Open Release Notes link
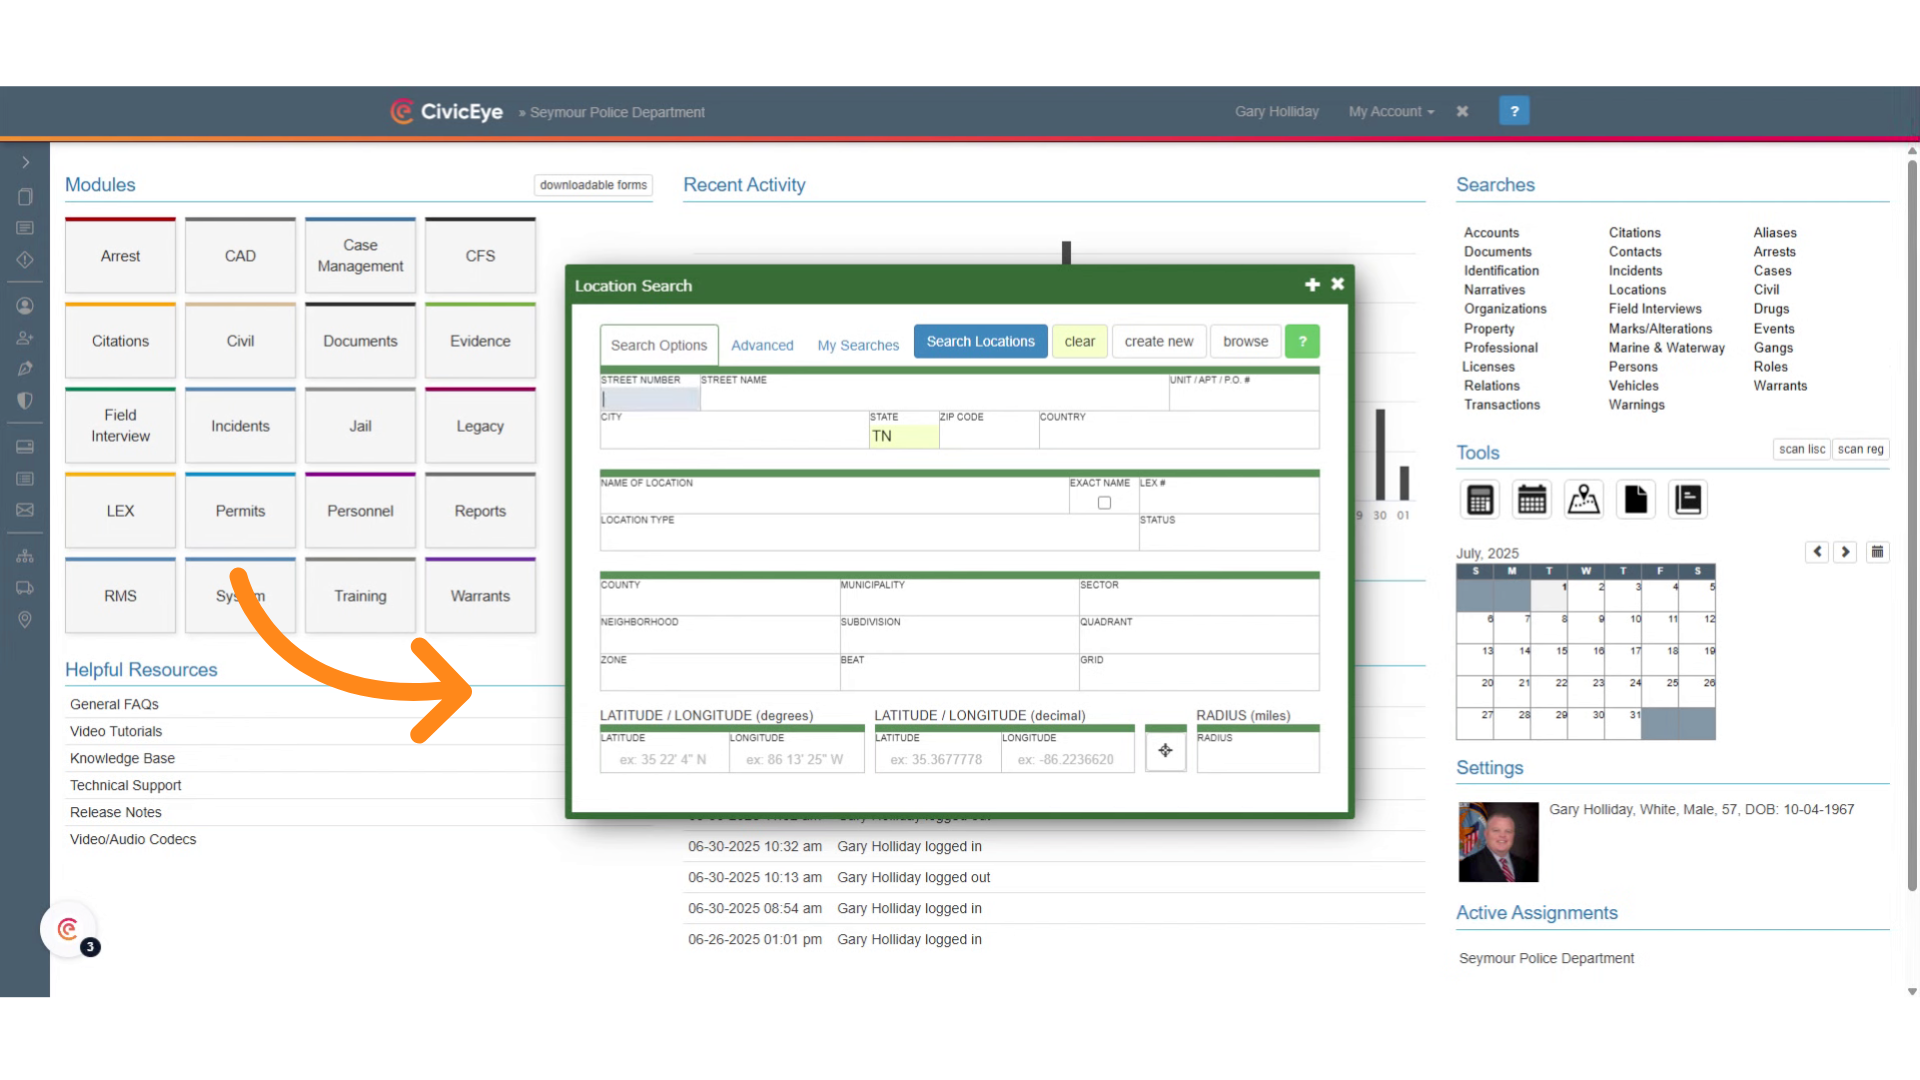 (x=116, y=812)
